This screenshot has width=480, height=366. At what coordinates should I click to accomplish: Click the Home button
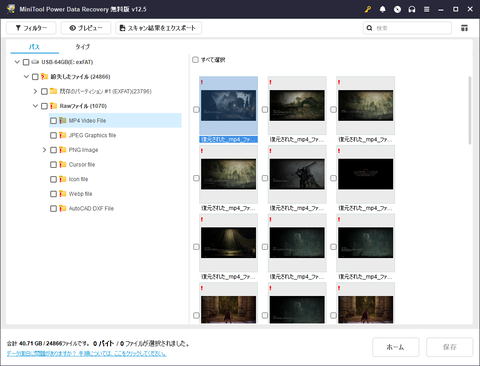[x=396, y=347]
